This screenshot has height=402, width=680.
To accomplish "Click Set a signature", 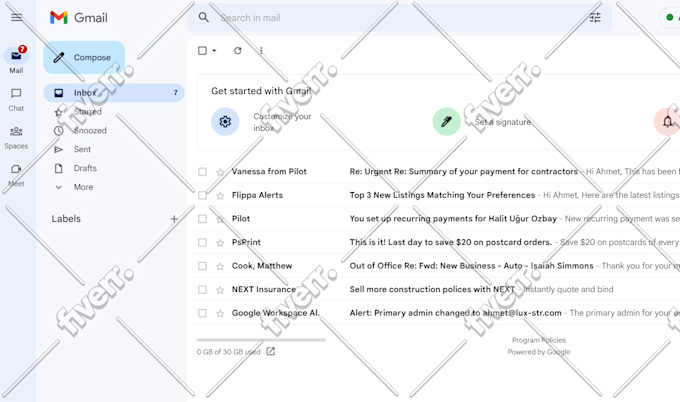I will [503, 122].
